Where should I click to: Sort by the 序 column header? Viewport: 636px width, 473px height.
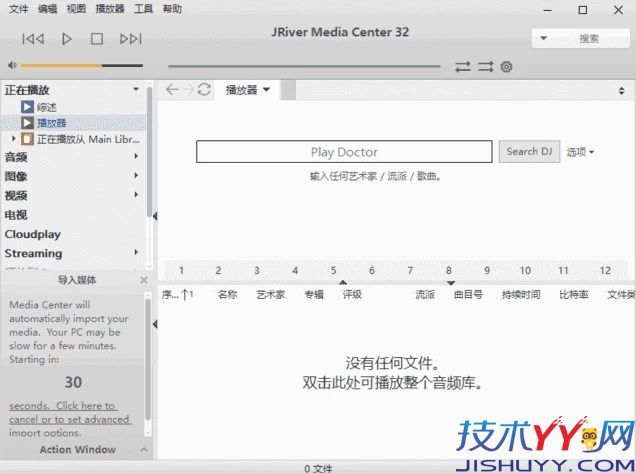click(x=177, y=295)
